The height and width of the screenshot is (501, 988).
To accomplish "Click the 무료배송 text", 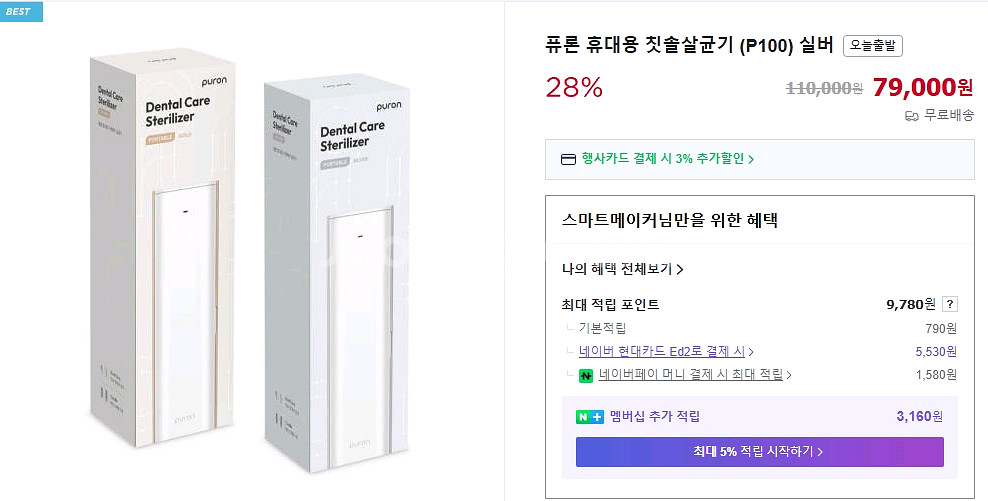I will pos(949,115).
